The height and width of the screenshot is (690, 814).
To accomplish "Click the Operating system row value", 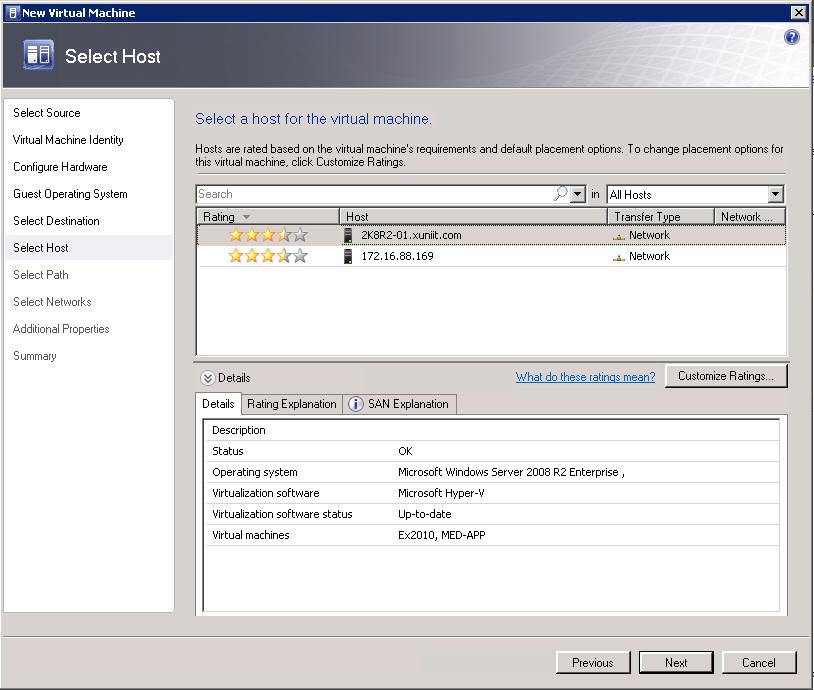I will point(511,472).
